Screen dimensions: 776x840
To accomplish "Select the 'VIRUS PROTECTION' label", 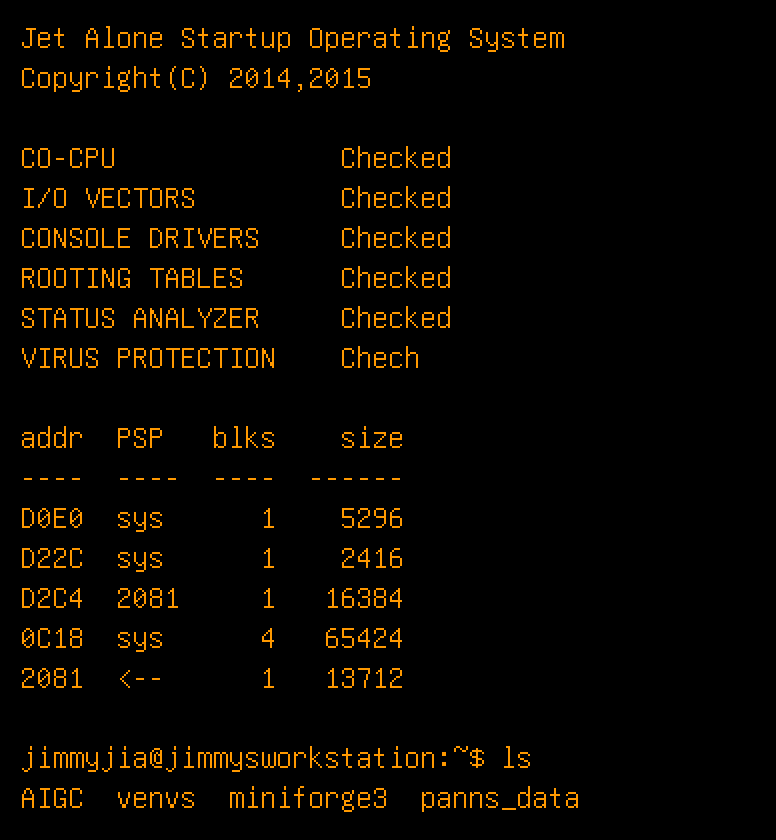I will click(x=148, y=358).
